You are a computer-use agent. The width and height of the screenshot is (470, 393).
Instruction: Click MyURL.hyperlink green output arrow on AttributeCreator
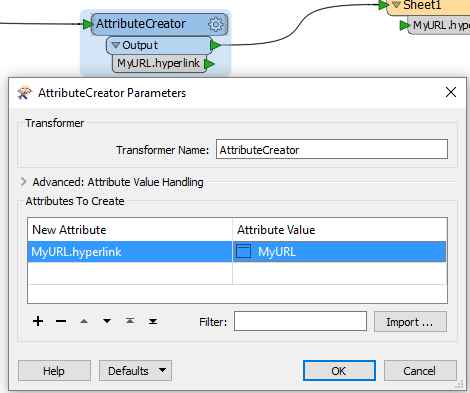point(209,64)
